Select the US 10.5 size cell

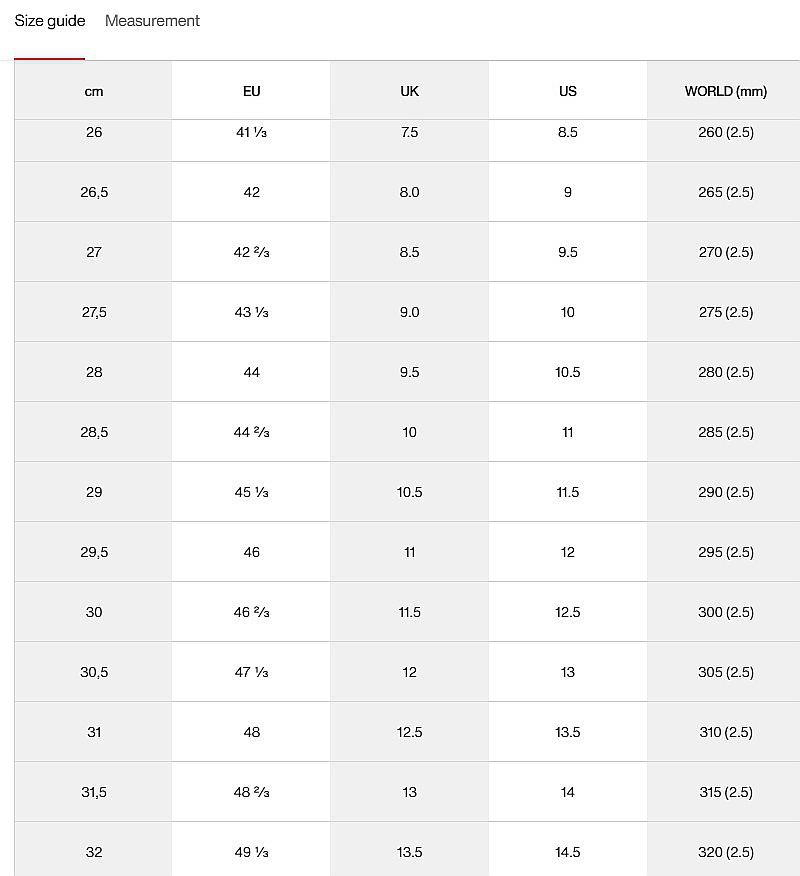568,372
